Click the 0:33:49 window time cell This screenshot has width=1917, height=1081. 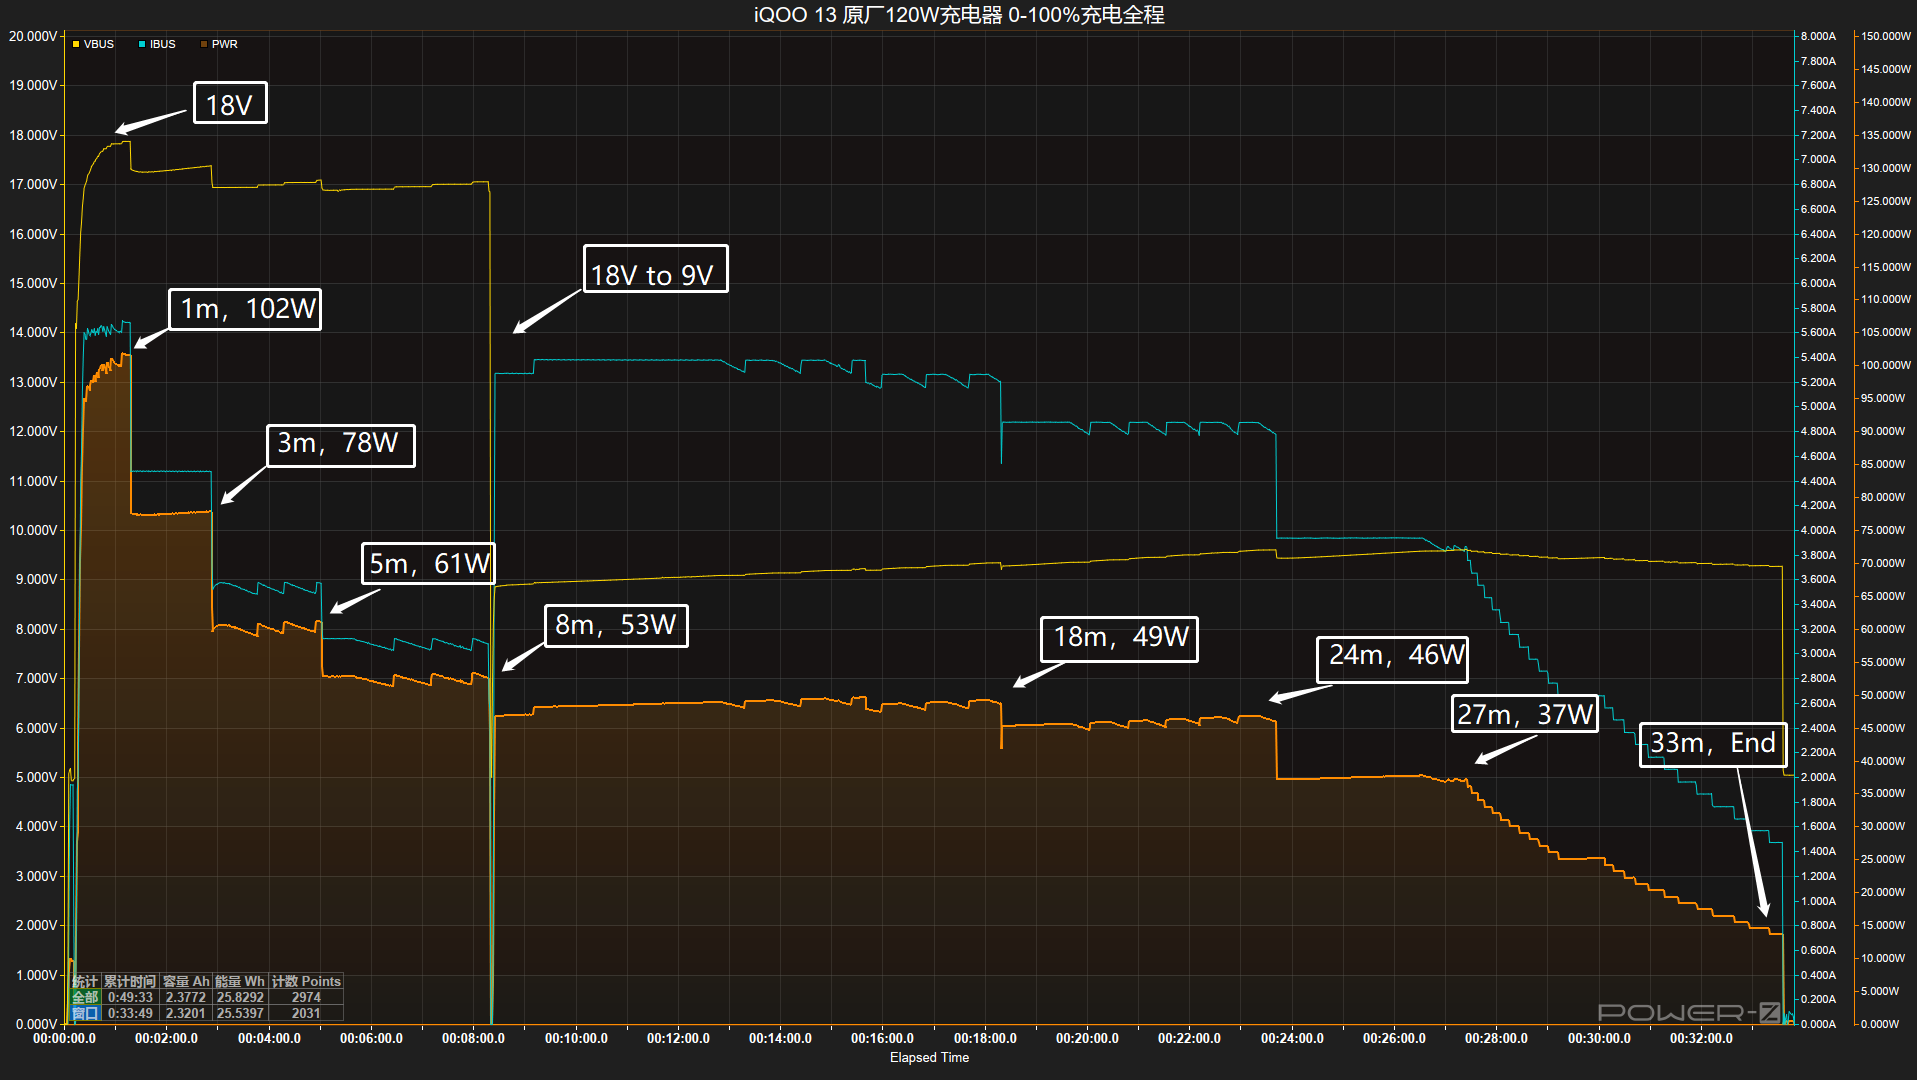click(x=130, y=1013)
